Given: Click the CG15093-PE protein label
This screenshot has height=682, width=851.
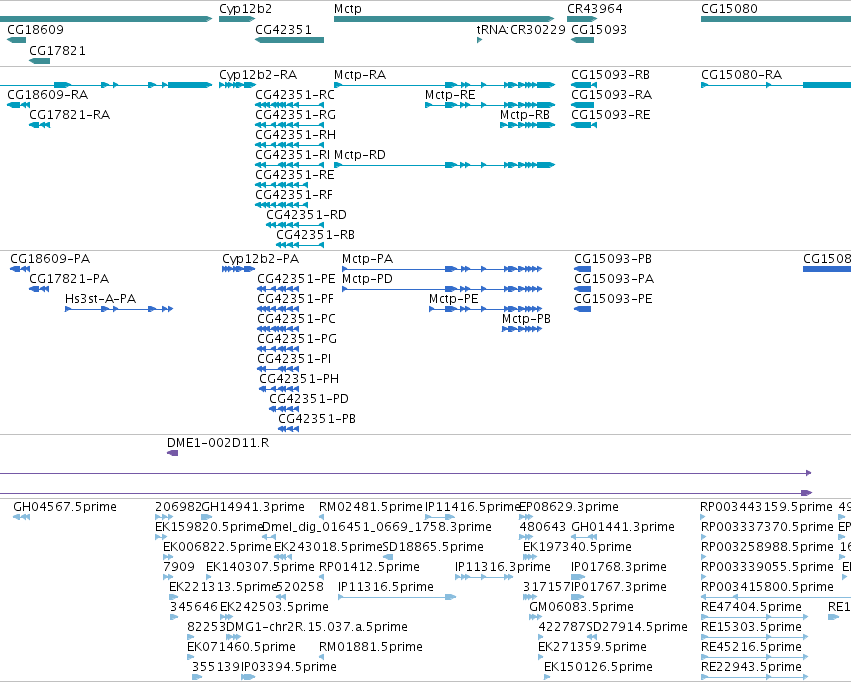Looking at the screenshot, I should pyautogui.click(x=613, y=299).
